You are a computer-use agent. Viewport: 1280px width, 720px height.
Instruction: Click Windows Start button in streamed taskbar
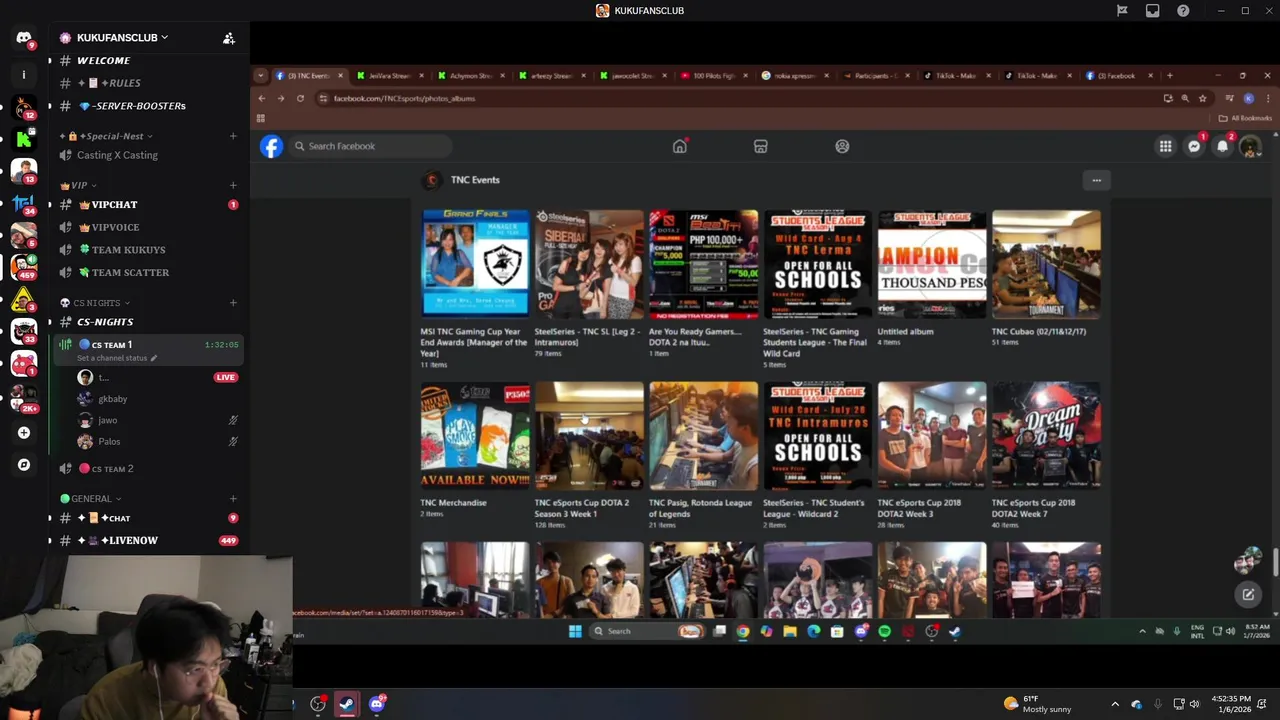point(575,631)
